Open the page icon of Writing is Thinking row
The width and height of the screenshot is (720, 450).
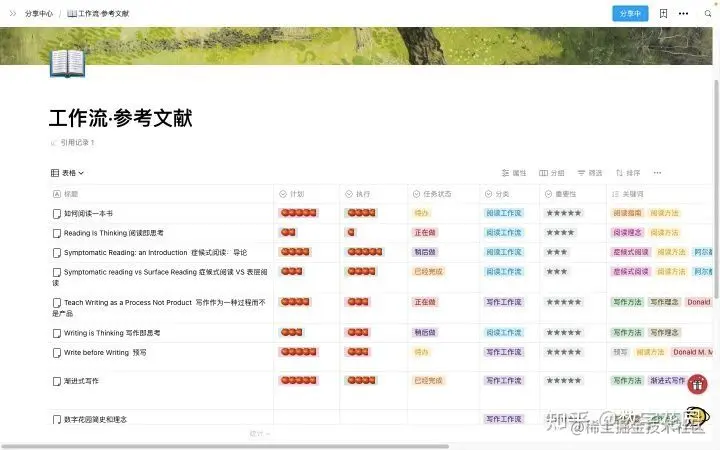click(x=56, y=333)
